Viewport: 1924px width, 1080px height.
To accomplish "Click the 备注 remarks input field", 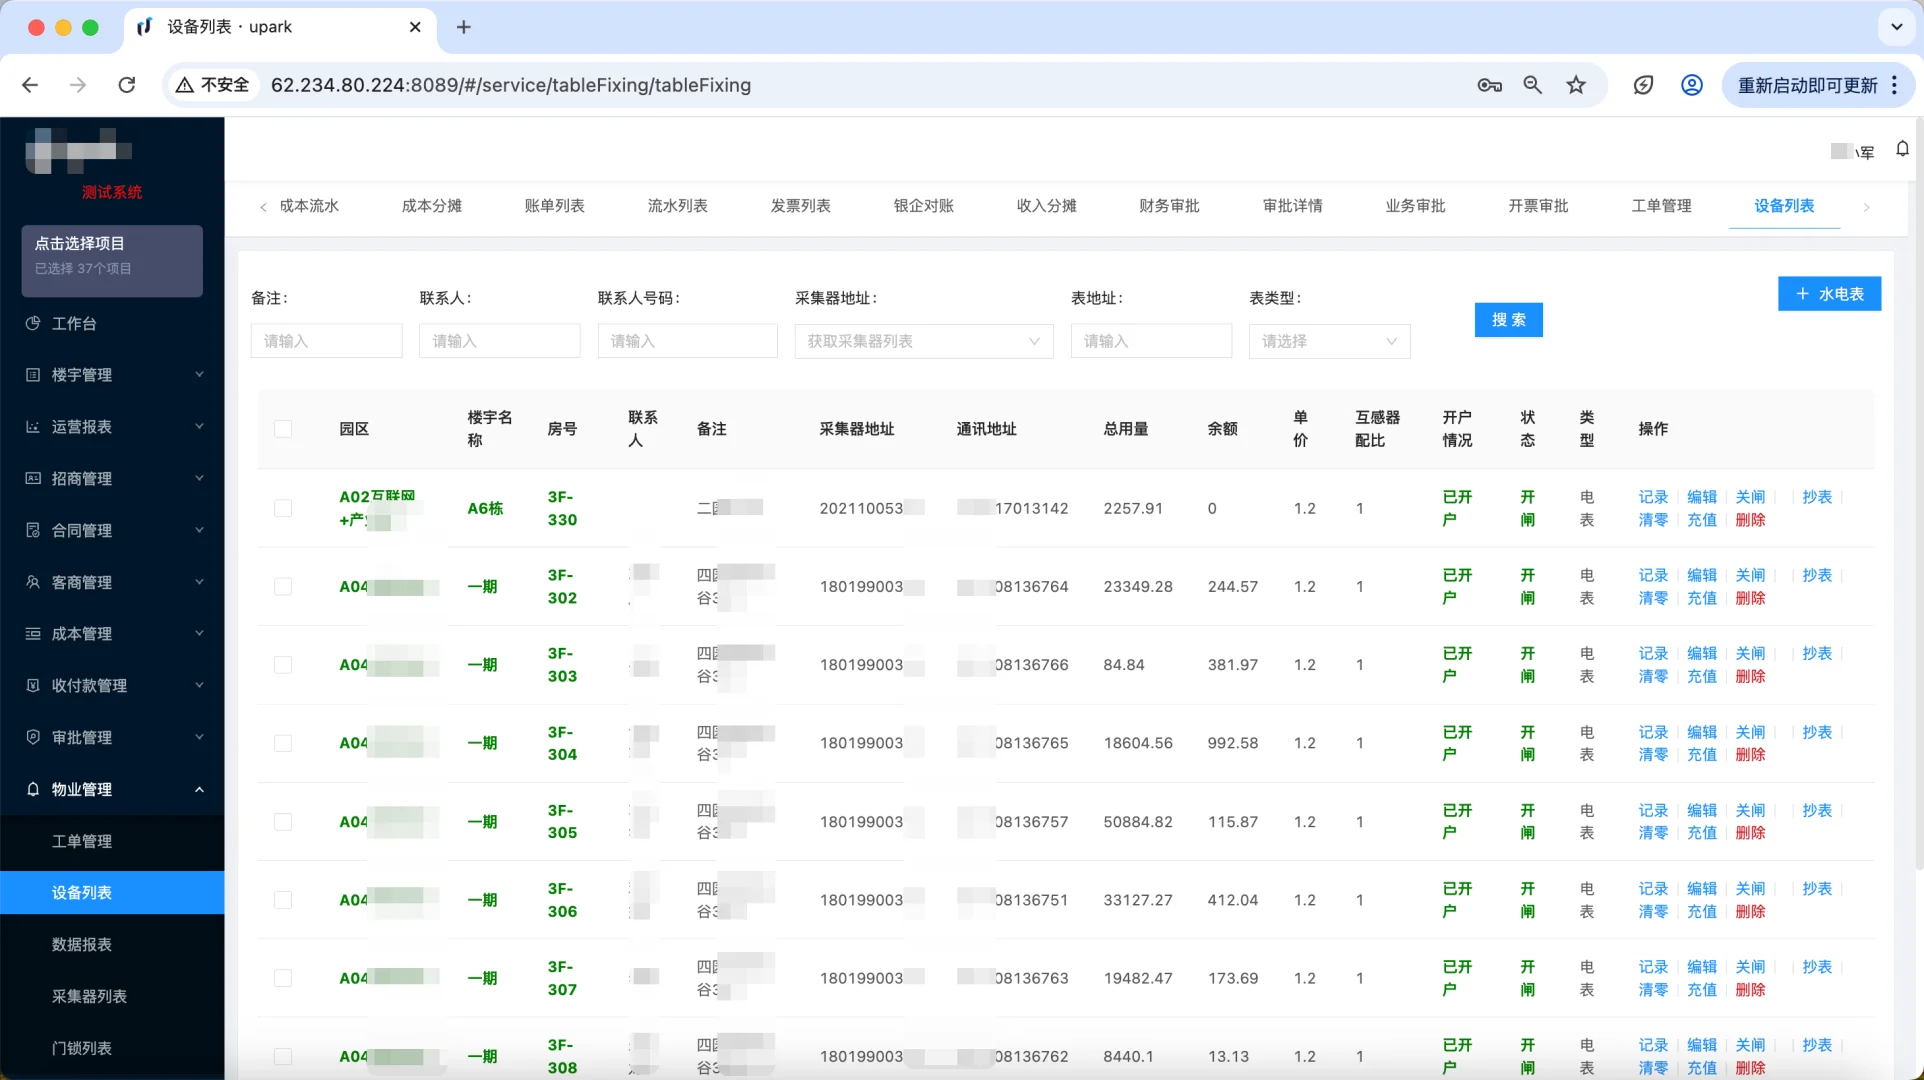I will coord(326,341).
